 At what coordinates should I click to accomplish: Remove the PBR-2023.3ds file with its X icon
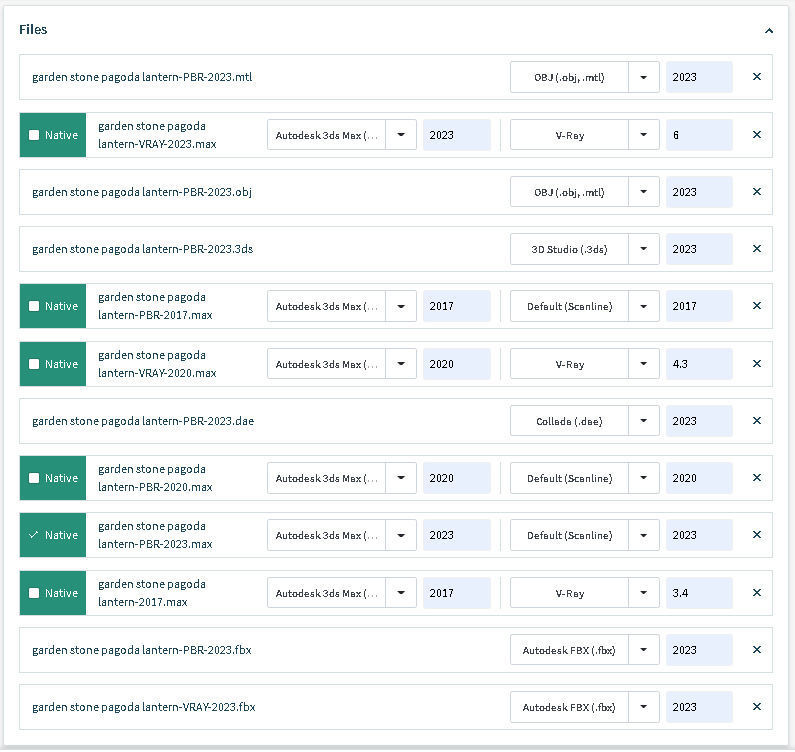pyautogui.click(x=756, y=249)
